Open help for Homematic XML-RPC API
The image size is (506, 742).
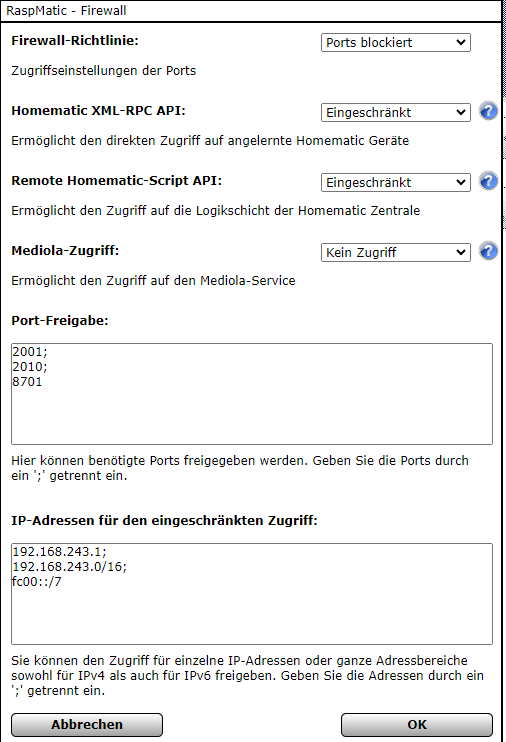click(488, 112)
